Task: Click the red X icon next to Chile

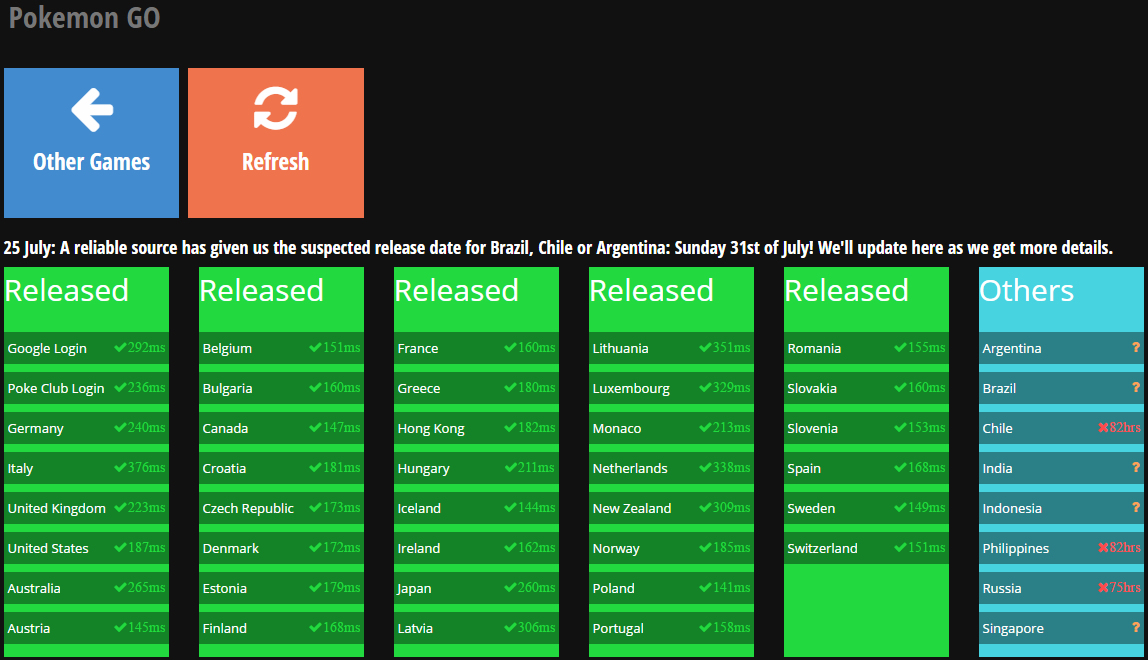Action: point(1104,428)
